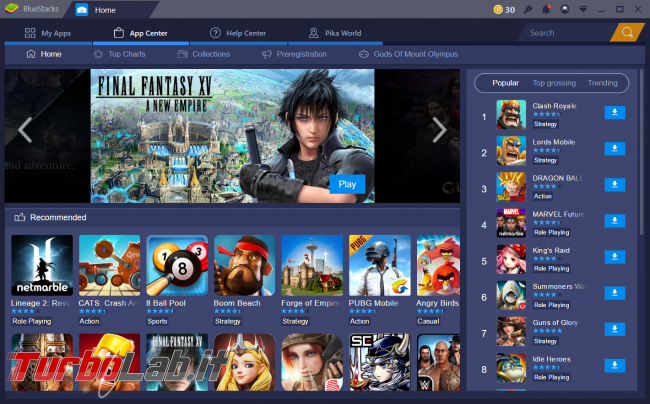Click the Strategy tag under Clash Royale
650x404 pixels.
tap(546, 124)
